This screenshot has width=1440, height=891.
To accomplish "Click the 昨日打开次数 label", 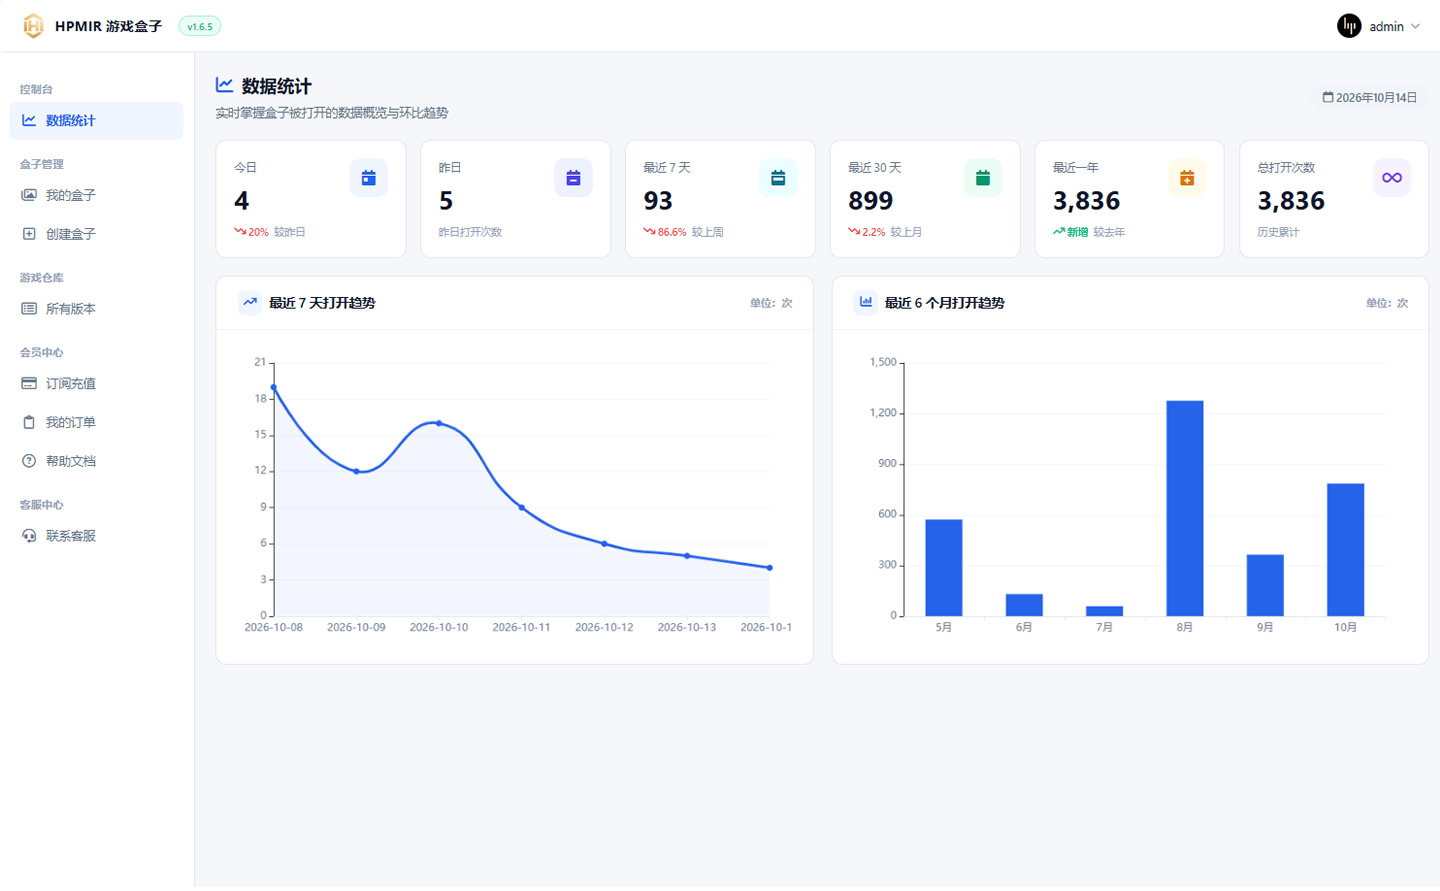I will click(x=470, y=232).
